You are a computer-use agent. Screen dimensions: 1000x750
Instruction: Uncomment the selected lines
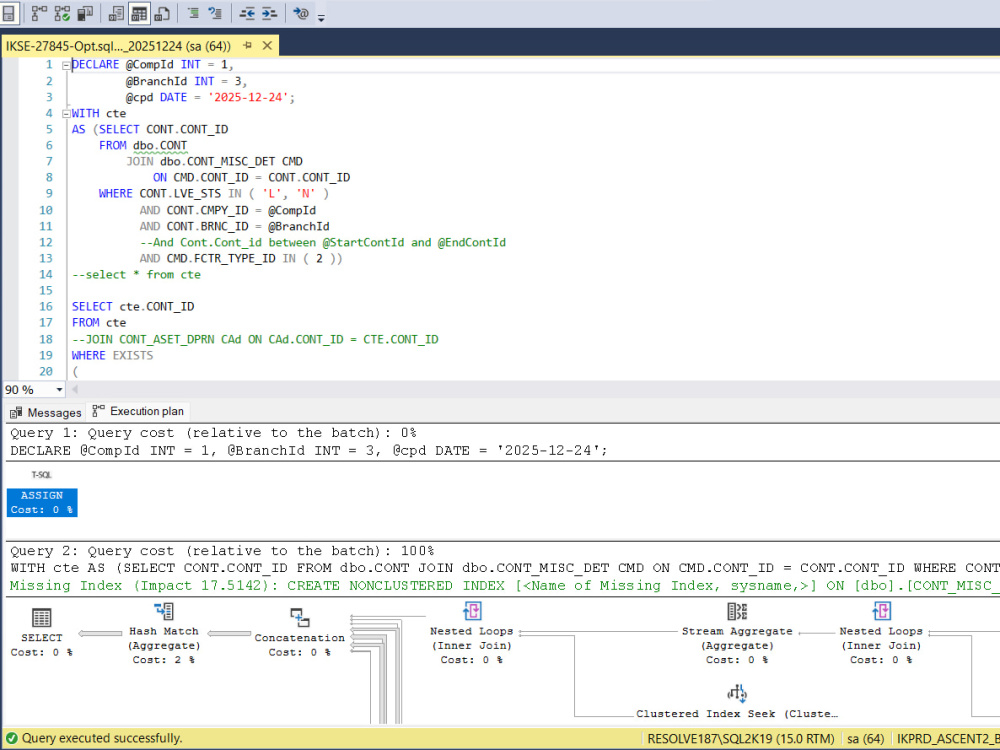[216, 13]
